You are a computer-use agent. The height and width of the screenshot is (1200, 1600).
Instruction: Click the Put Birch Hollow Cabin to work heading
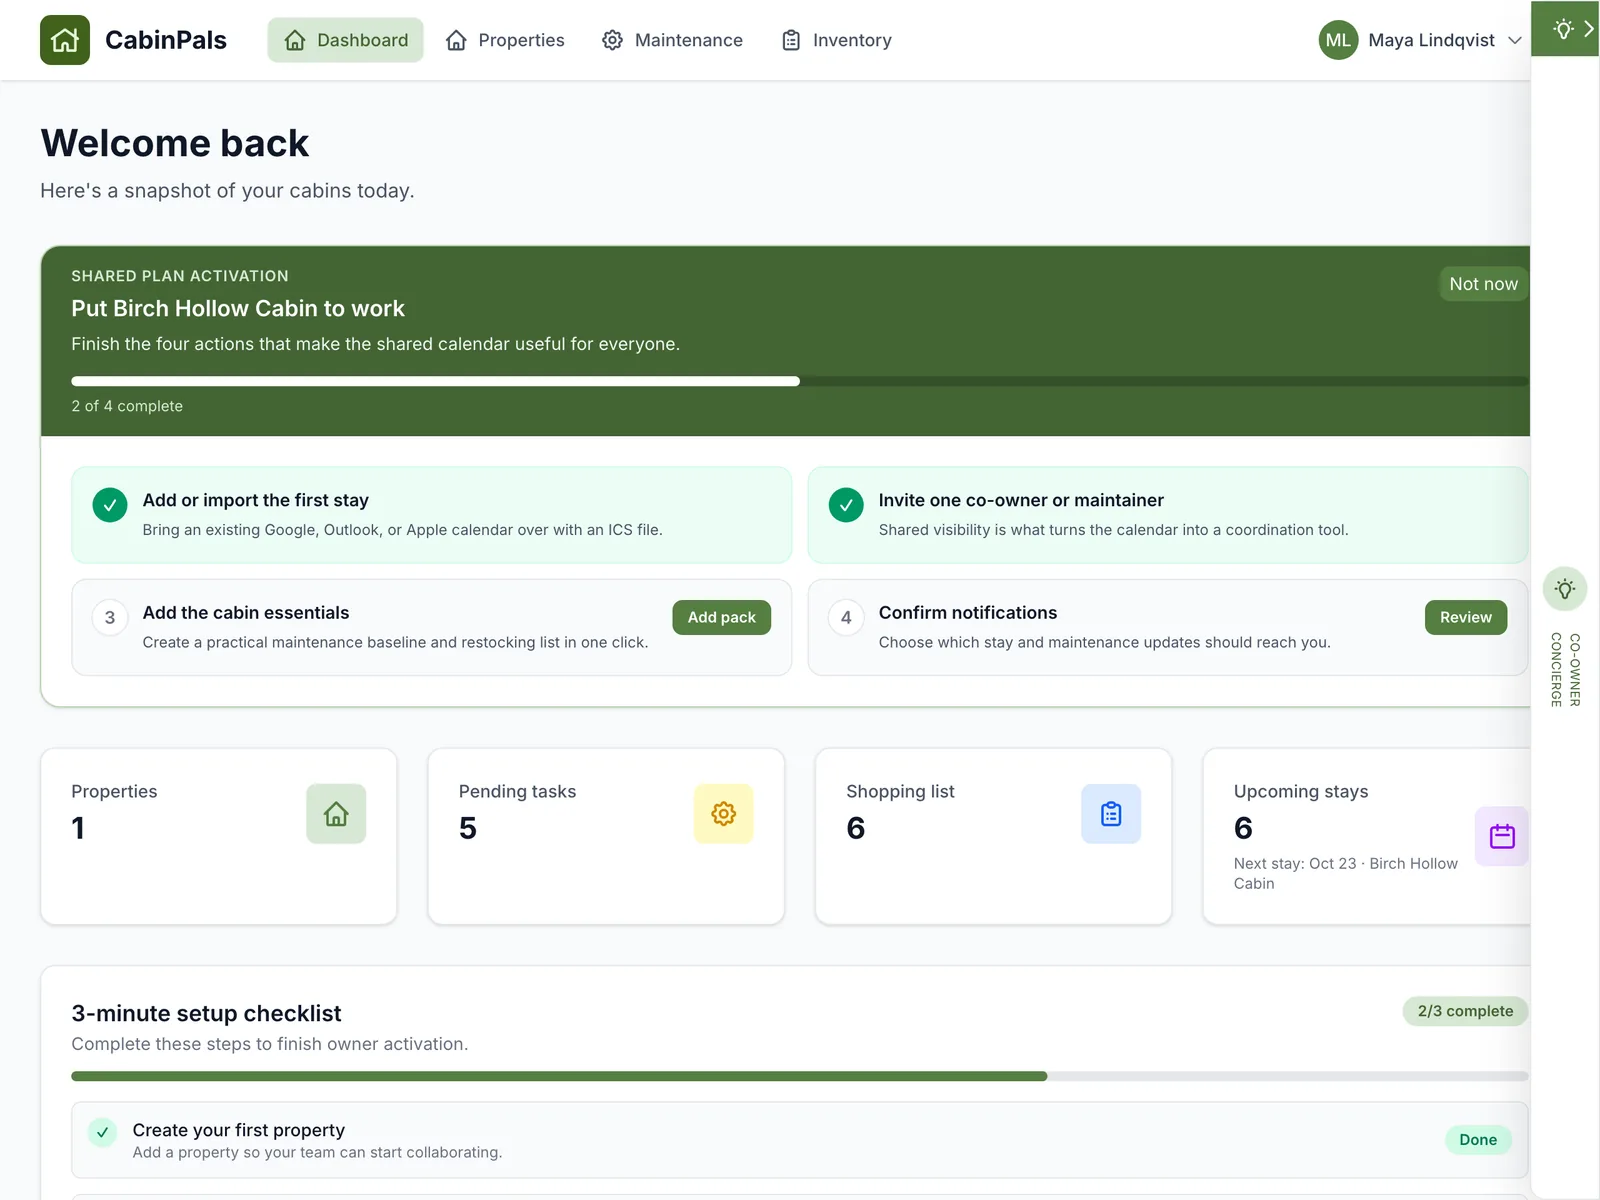pos(238,308)
